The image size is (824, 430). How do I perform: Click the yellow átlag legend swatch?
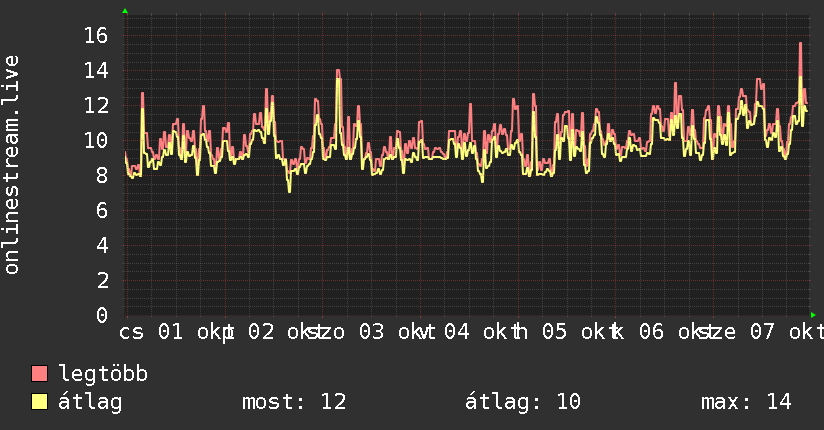(39, 402)
